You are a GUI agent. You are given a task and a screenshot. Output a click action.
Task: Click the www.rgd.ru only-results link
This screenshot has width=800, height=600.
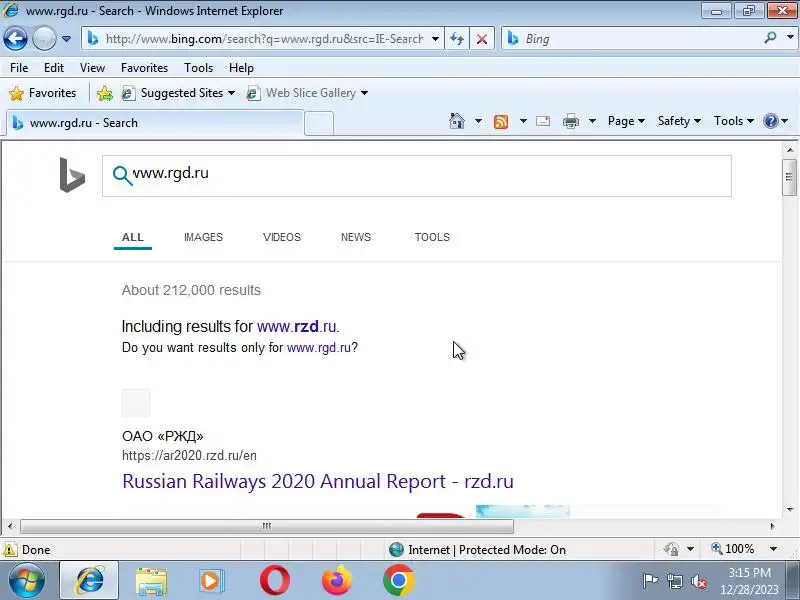(319, 348)
